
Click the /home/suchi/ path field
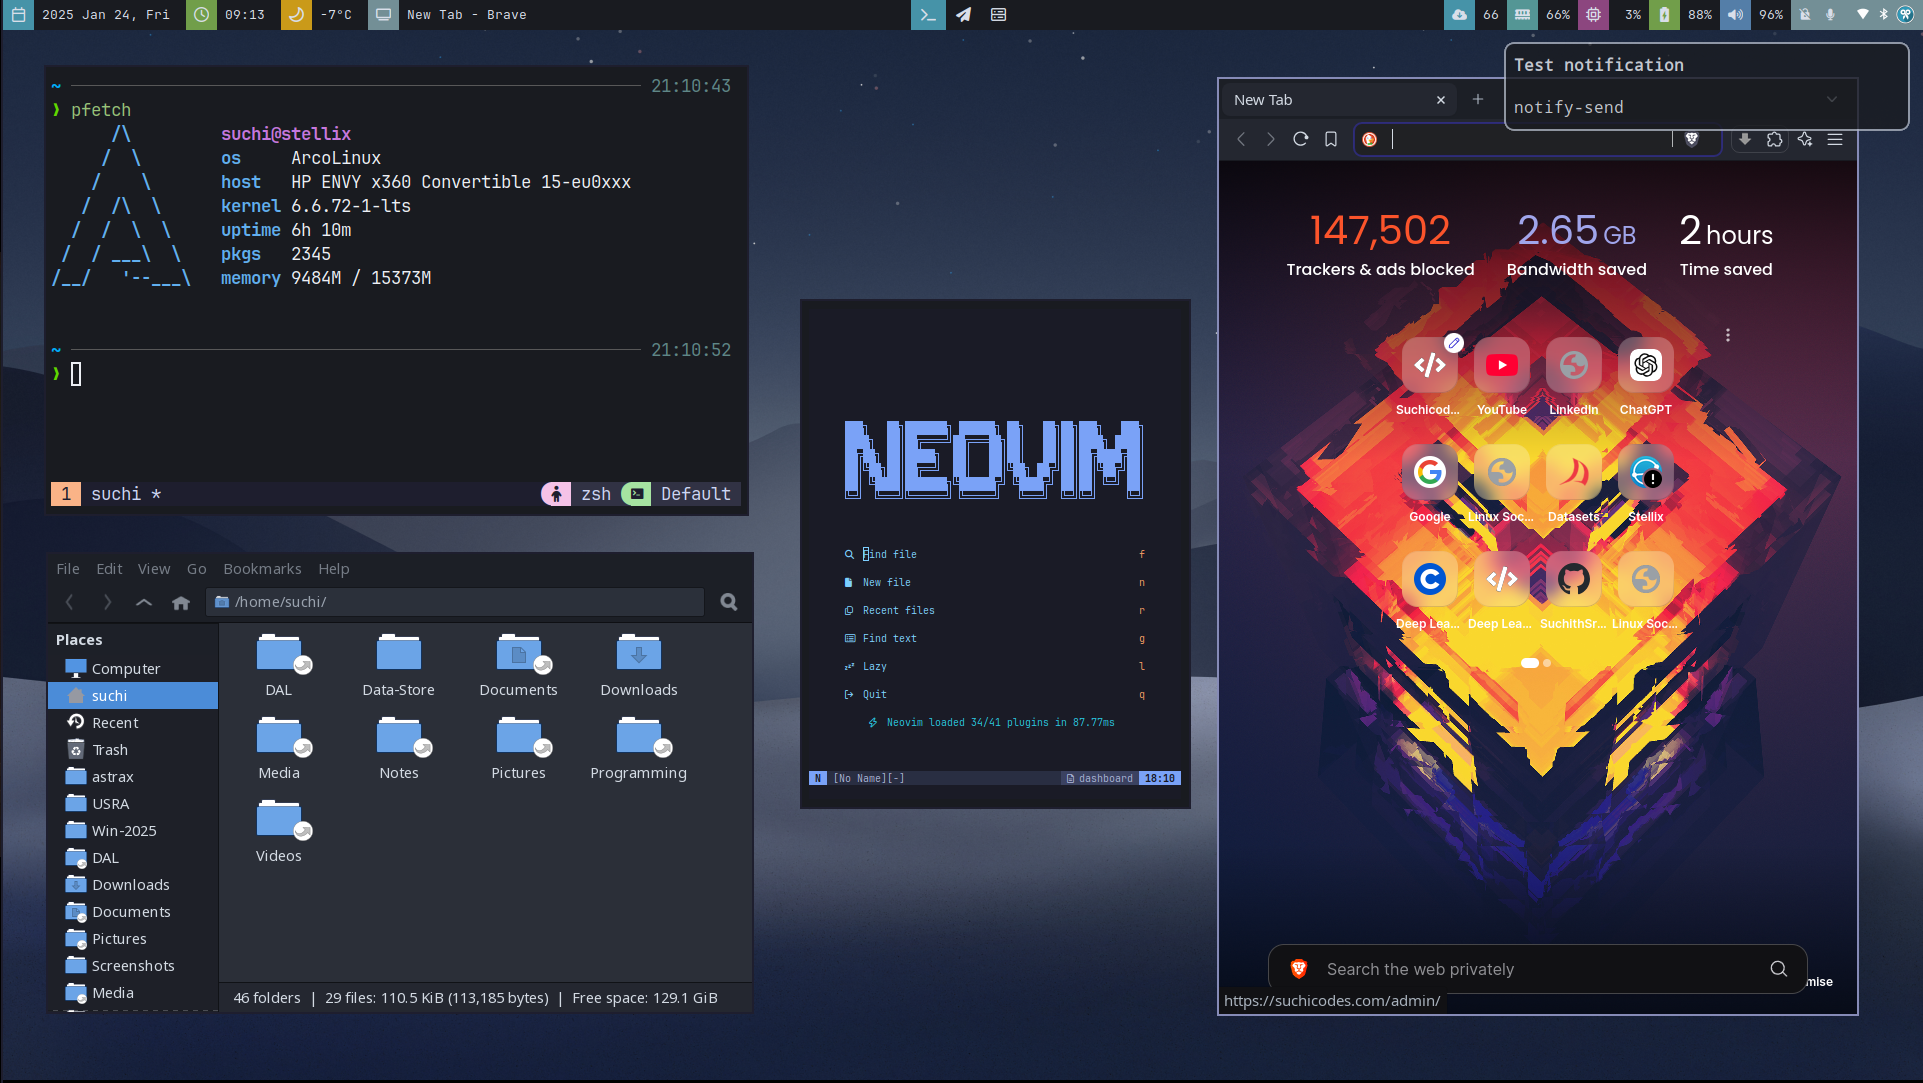[x=456, y=602]
